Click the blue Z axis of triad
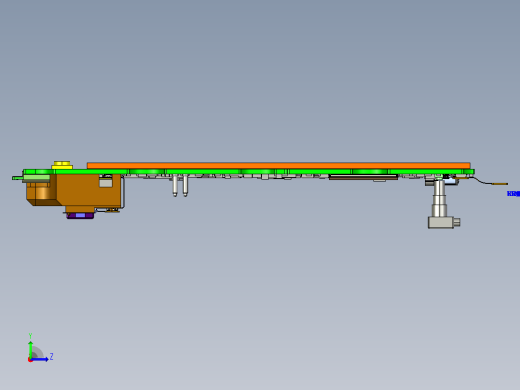The height and width of the screenshot is (390, 520). [40, 359]
